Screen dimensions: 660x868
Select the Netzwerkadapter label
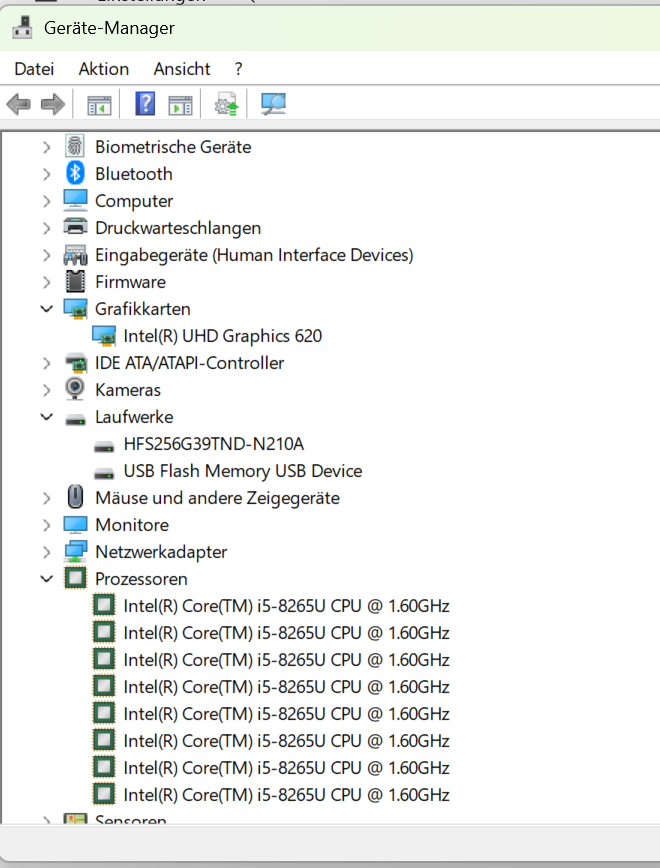pyautogui.click(x=161, y=551)
